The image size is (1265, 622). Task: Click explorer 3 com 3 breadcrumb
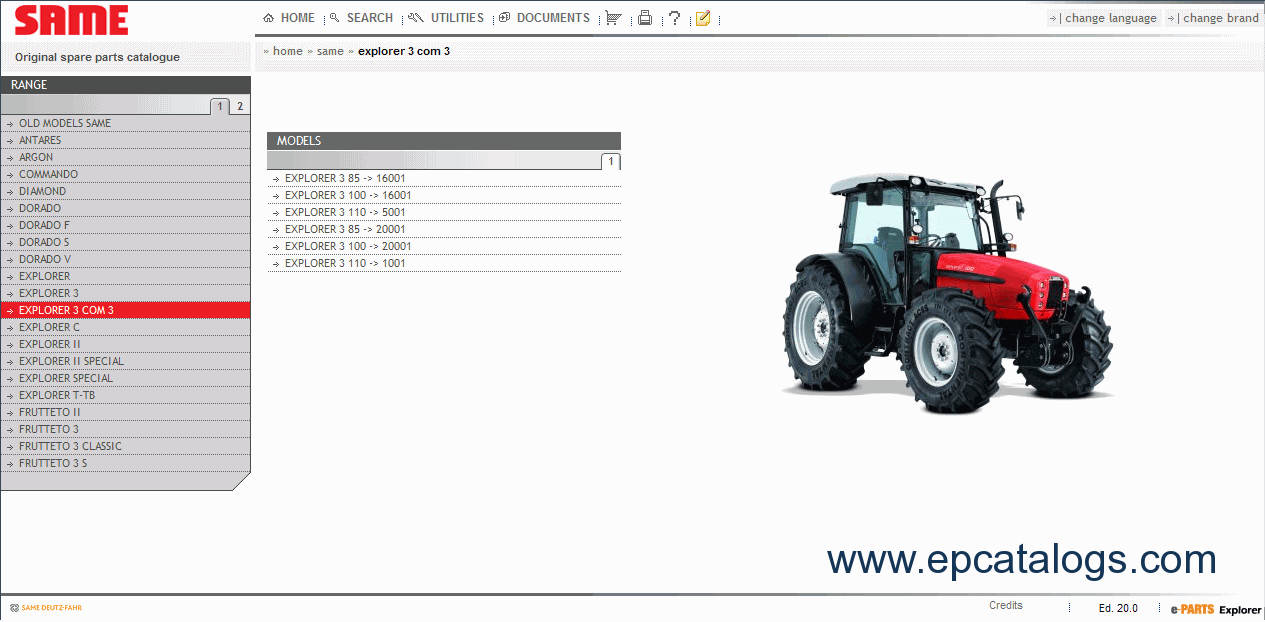404,51
